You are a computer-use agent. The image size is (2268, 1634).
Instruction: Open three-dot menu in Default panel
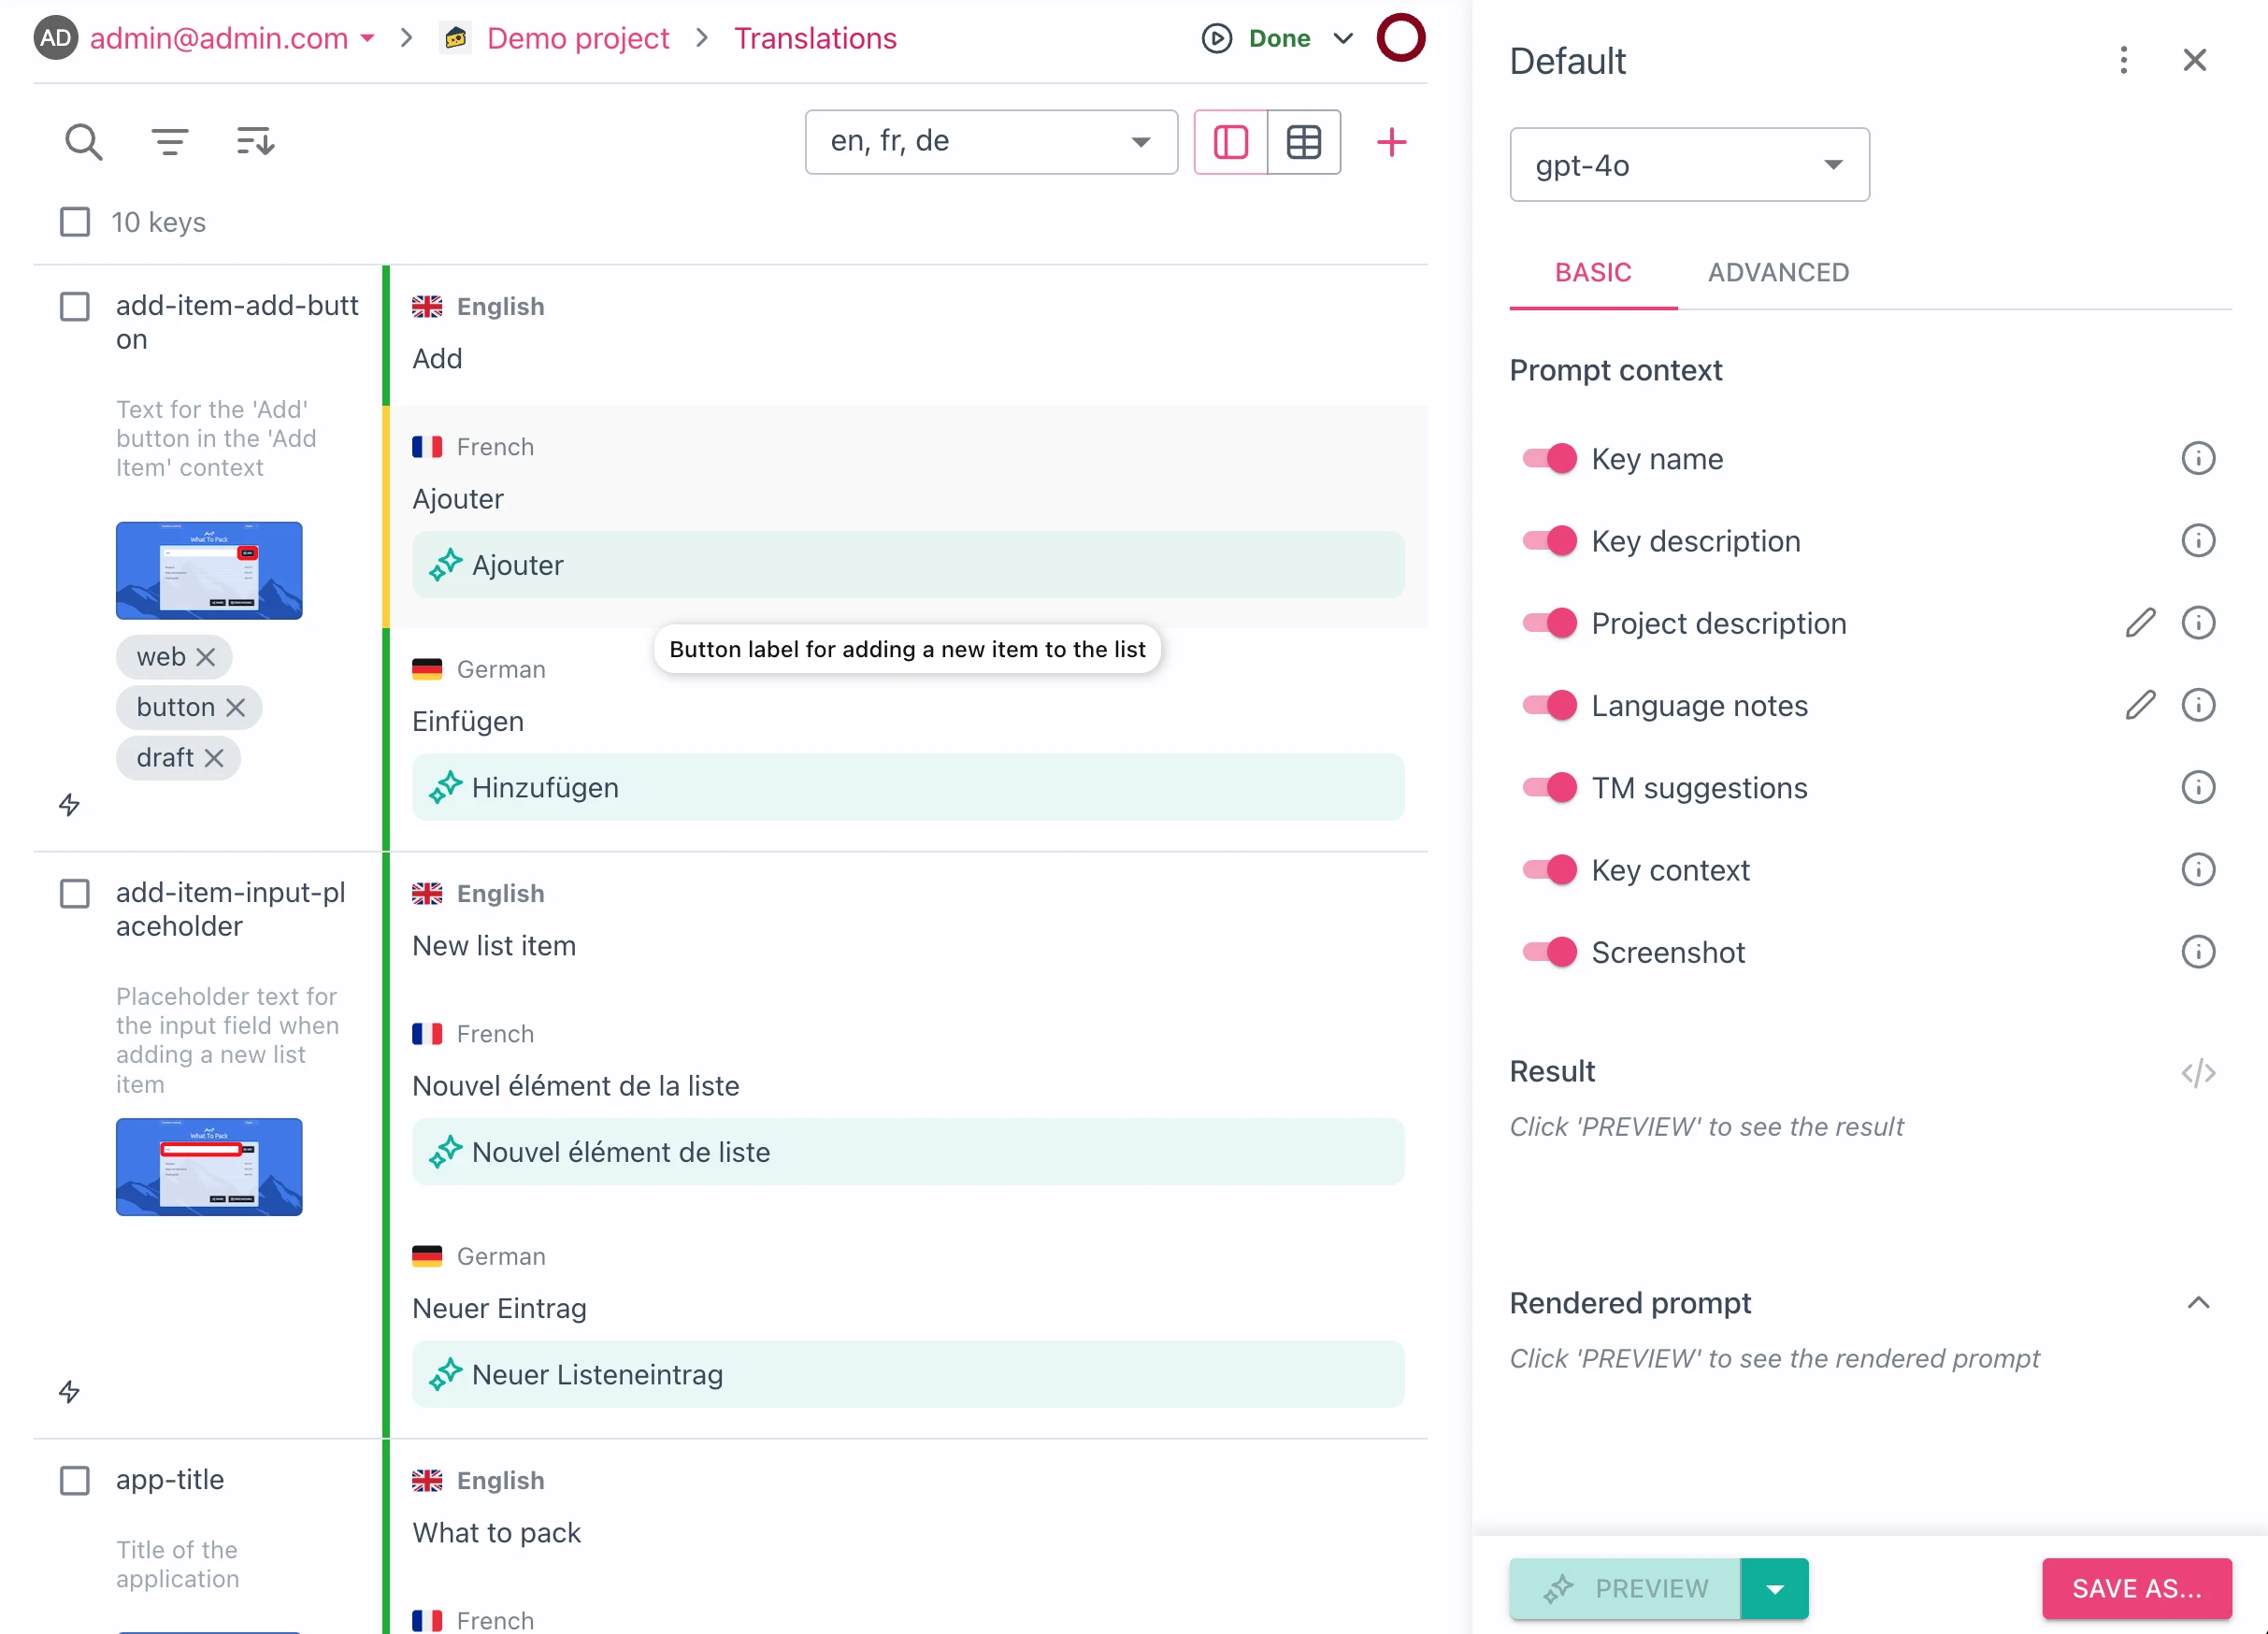[x=2123, y=60]
